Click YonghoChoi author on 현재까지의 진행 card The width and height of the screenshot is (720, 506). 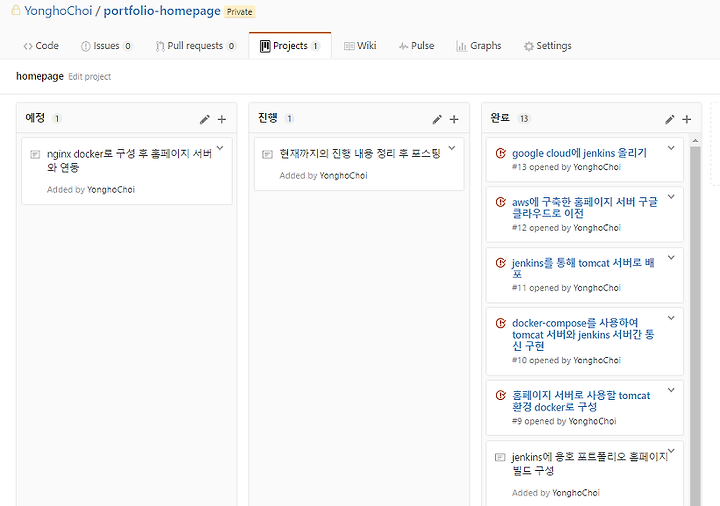343,175
